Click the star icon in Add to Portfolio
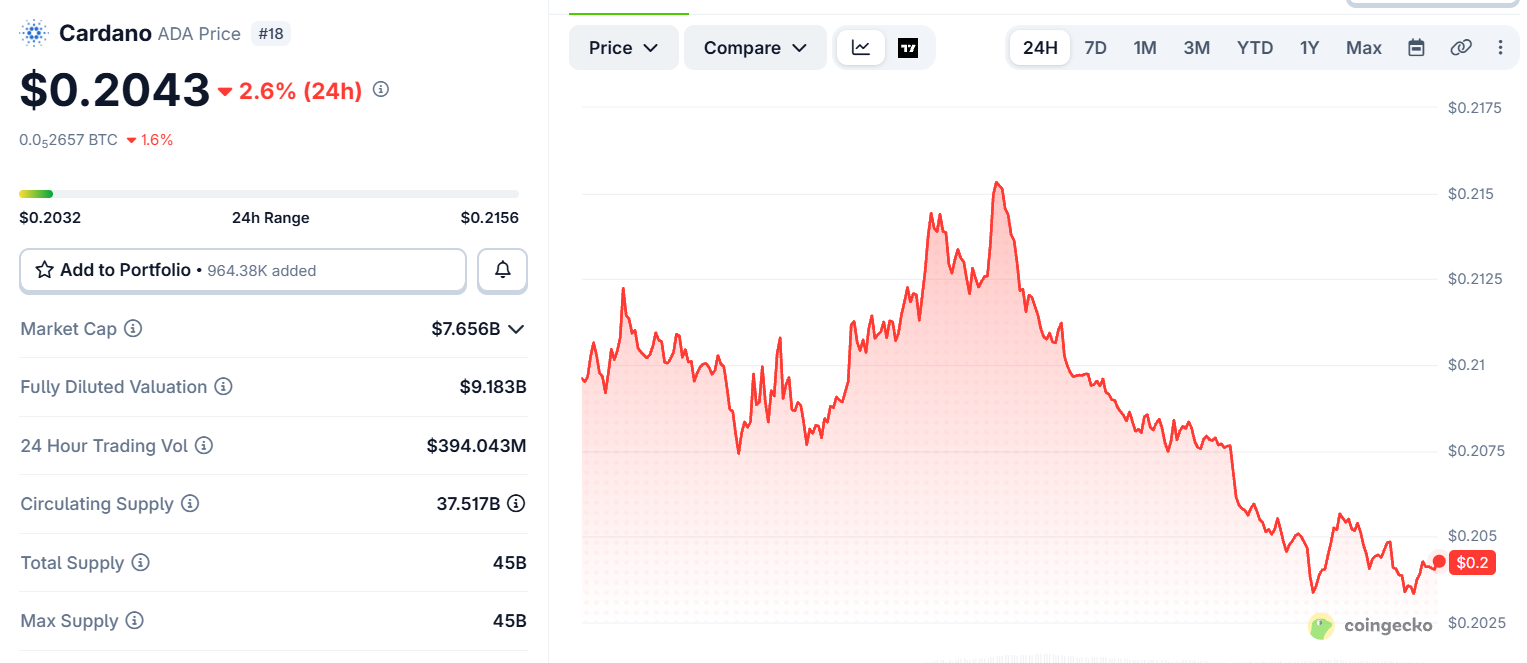Screen dimensions: 1527x663 click(x=45, y=270)
